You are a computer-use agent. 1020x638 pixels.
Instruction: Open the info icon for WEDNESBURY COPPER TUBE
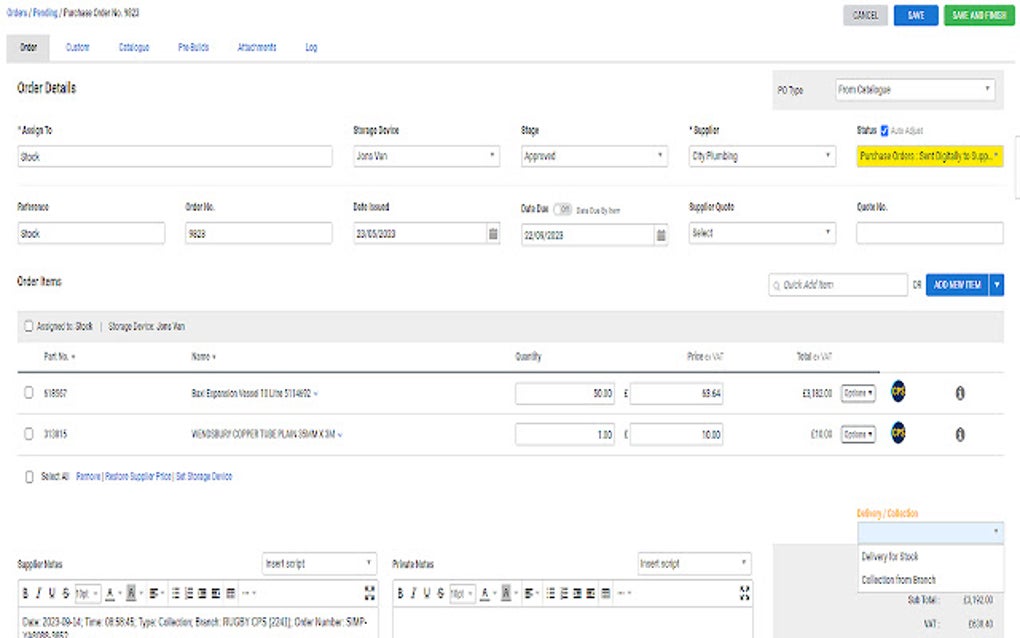[x=960, y=434]
